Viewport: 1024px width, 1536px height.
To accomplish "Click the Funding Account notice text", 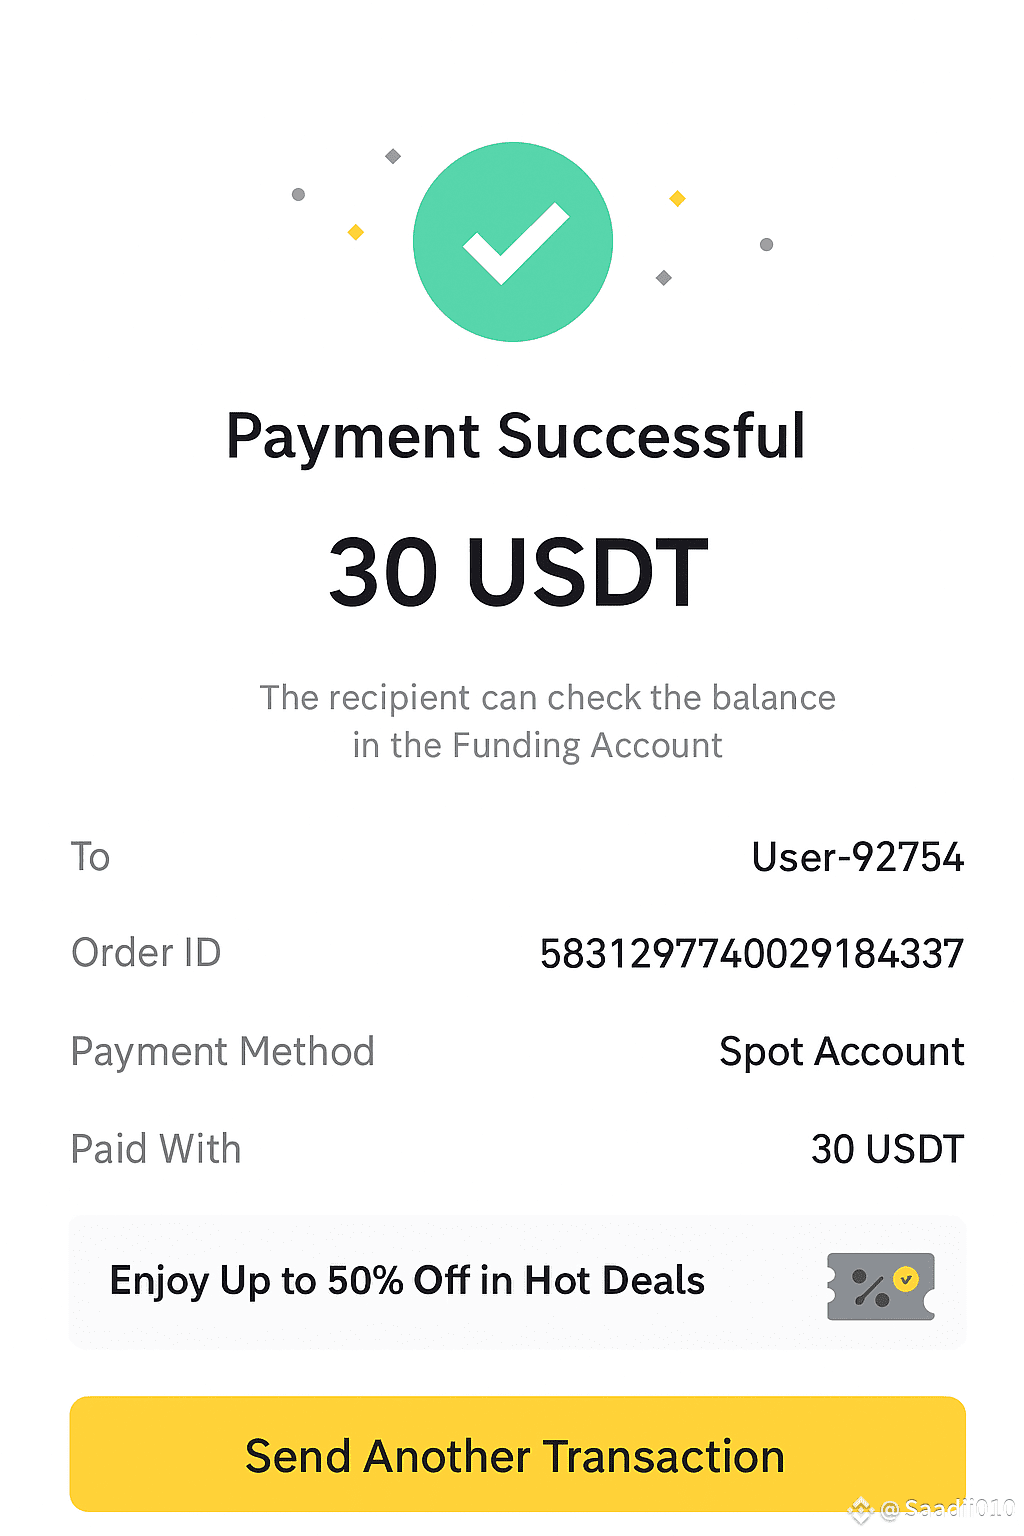I will point(547,721).
